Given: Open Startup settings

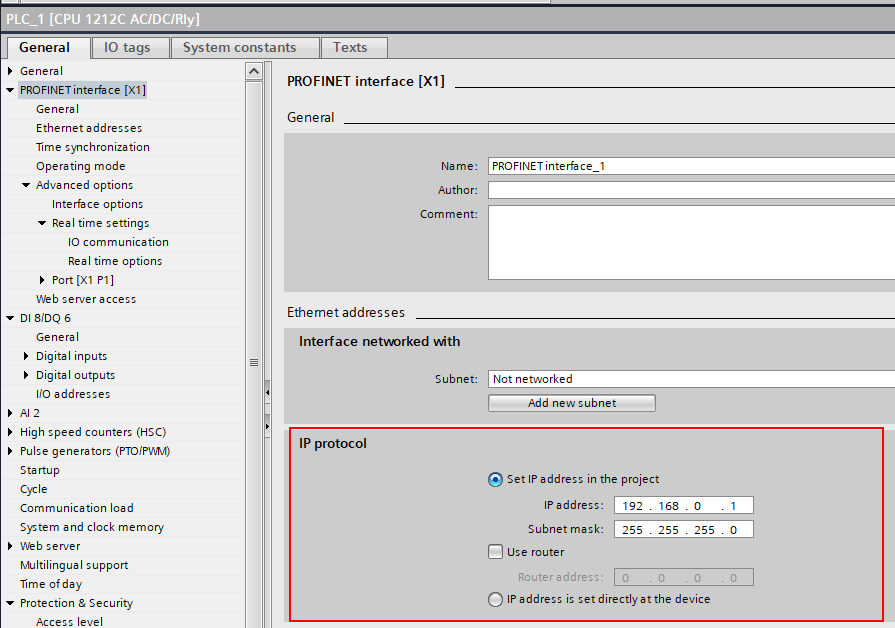Looking at the screenshot, I should (39, 470).
